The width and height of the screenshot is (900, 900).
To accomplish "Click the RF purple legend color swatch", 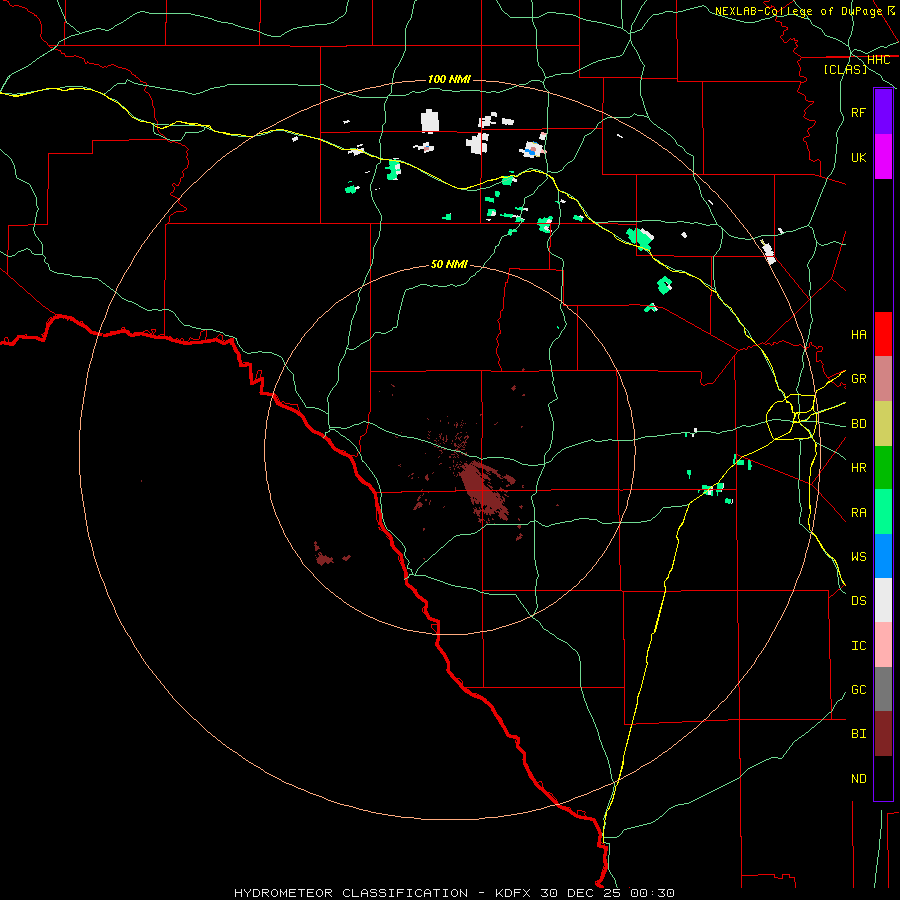I will (883, 112).
